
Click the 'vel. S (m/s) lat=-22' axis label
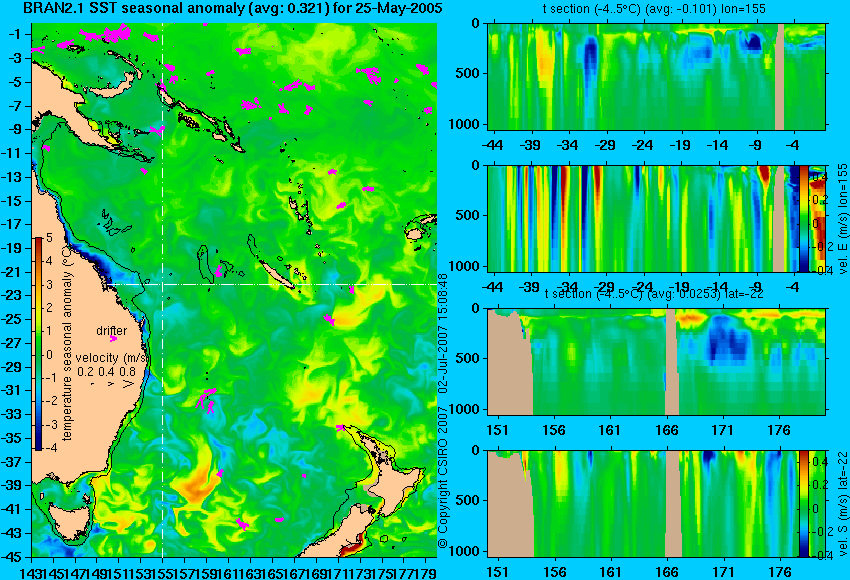coord(843,504)
